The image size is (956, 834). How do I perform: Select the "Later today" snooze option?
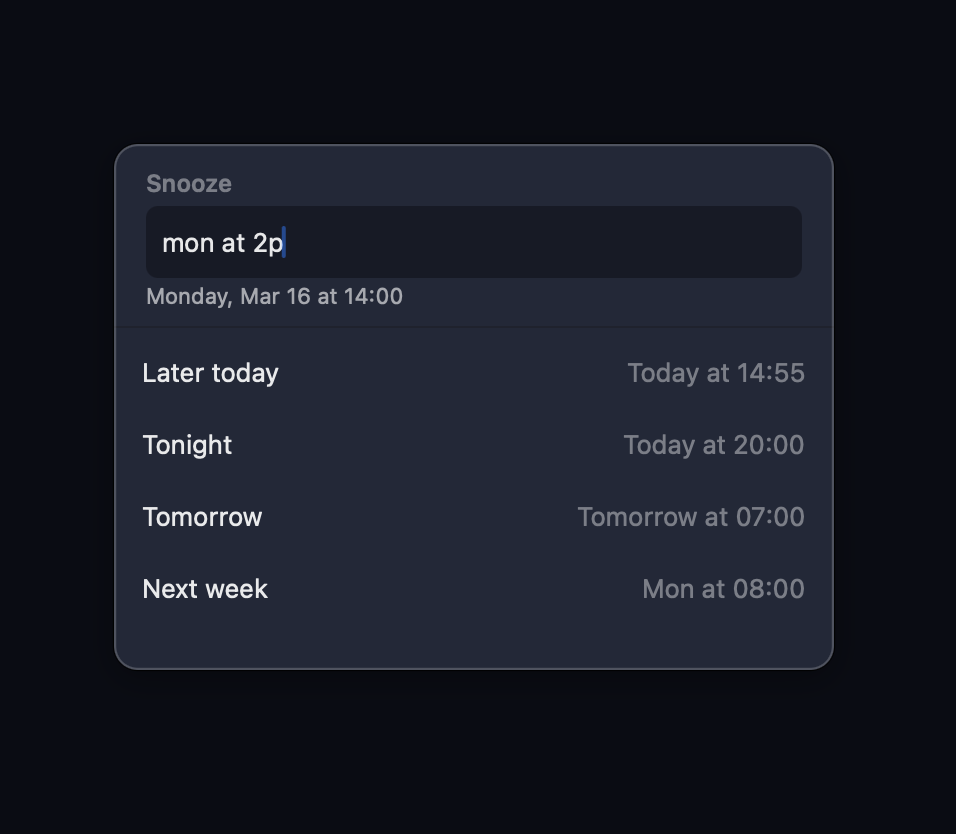point(210,373)
